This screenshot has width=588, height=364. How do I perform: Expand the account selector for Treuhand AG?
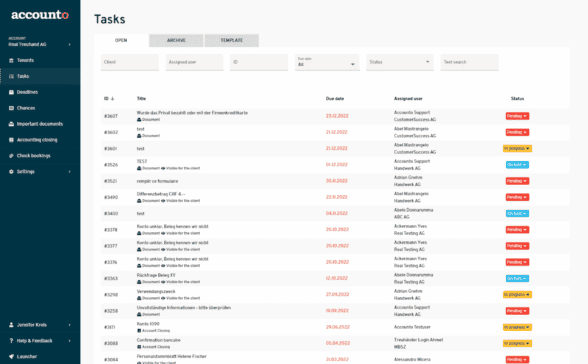coord(70,44)
